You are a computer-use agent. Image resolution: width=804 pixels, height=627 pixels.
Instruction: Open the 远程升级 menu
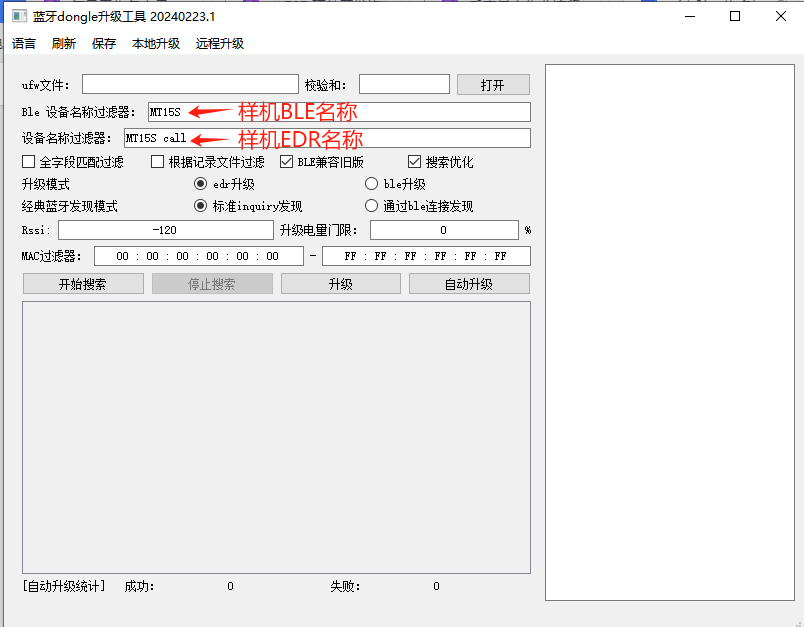(219, 44)
